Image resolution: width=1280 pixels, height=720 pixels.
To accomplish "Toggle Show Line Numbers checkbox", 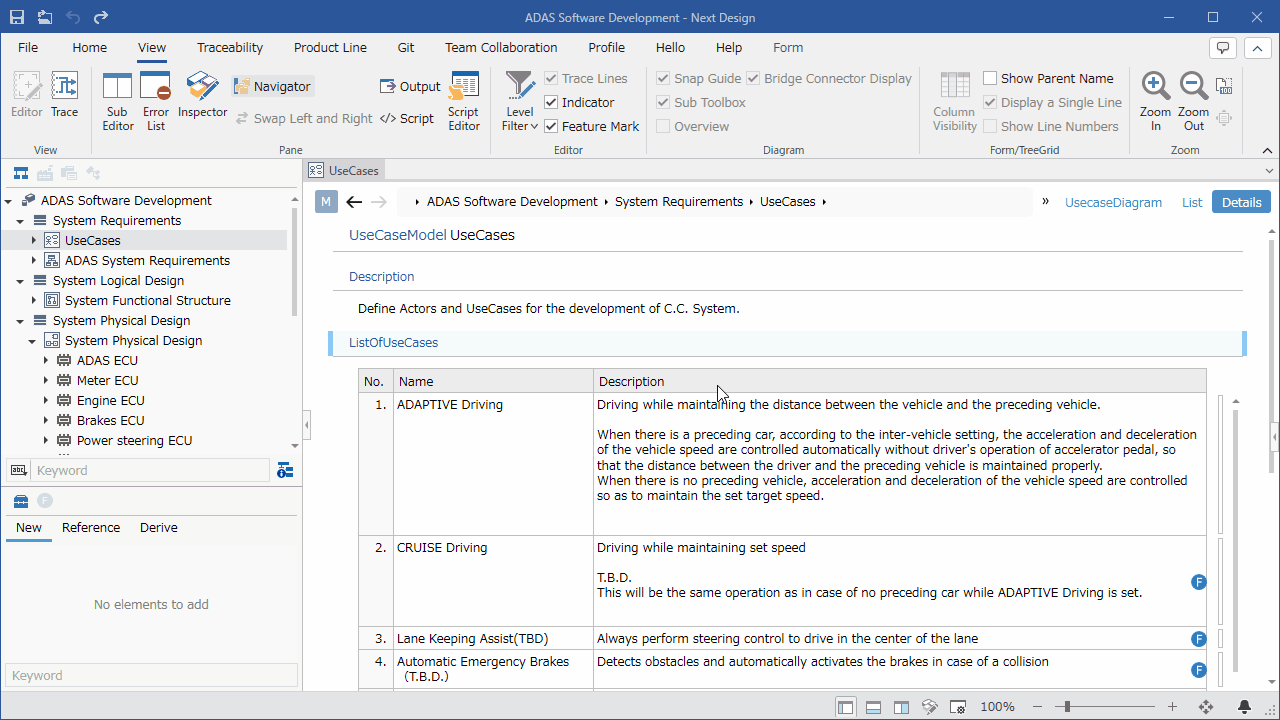I will click(990, 126).
